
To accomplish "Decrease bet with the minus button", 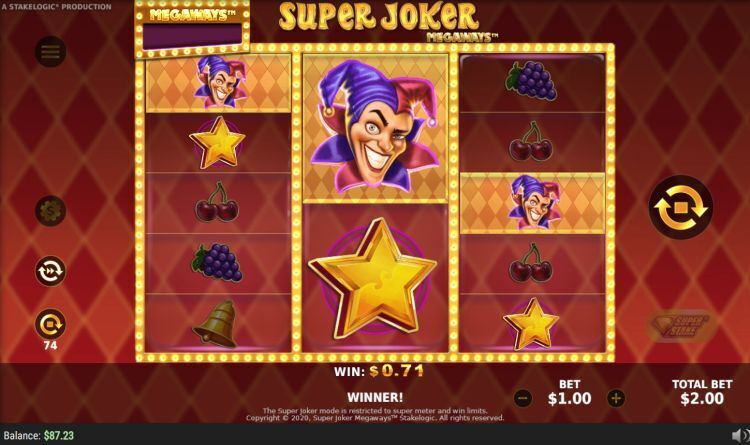I will (523, 398).
